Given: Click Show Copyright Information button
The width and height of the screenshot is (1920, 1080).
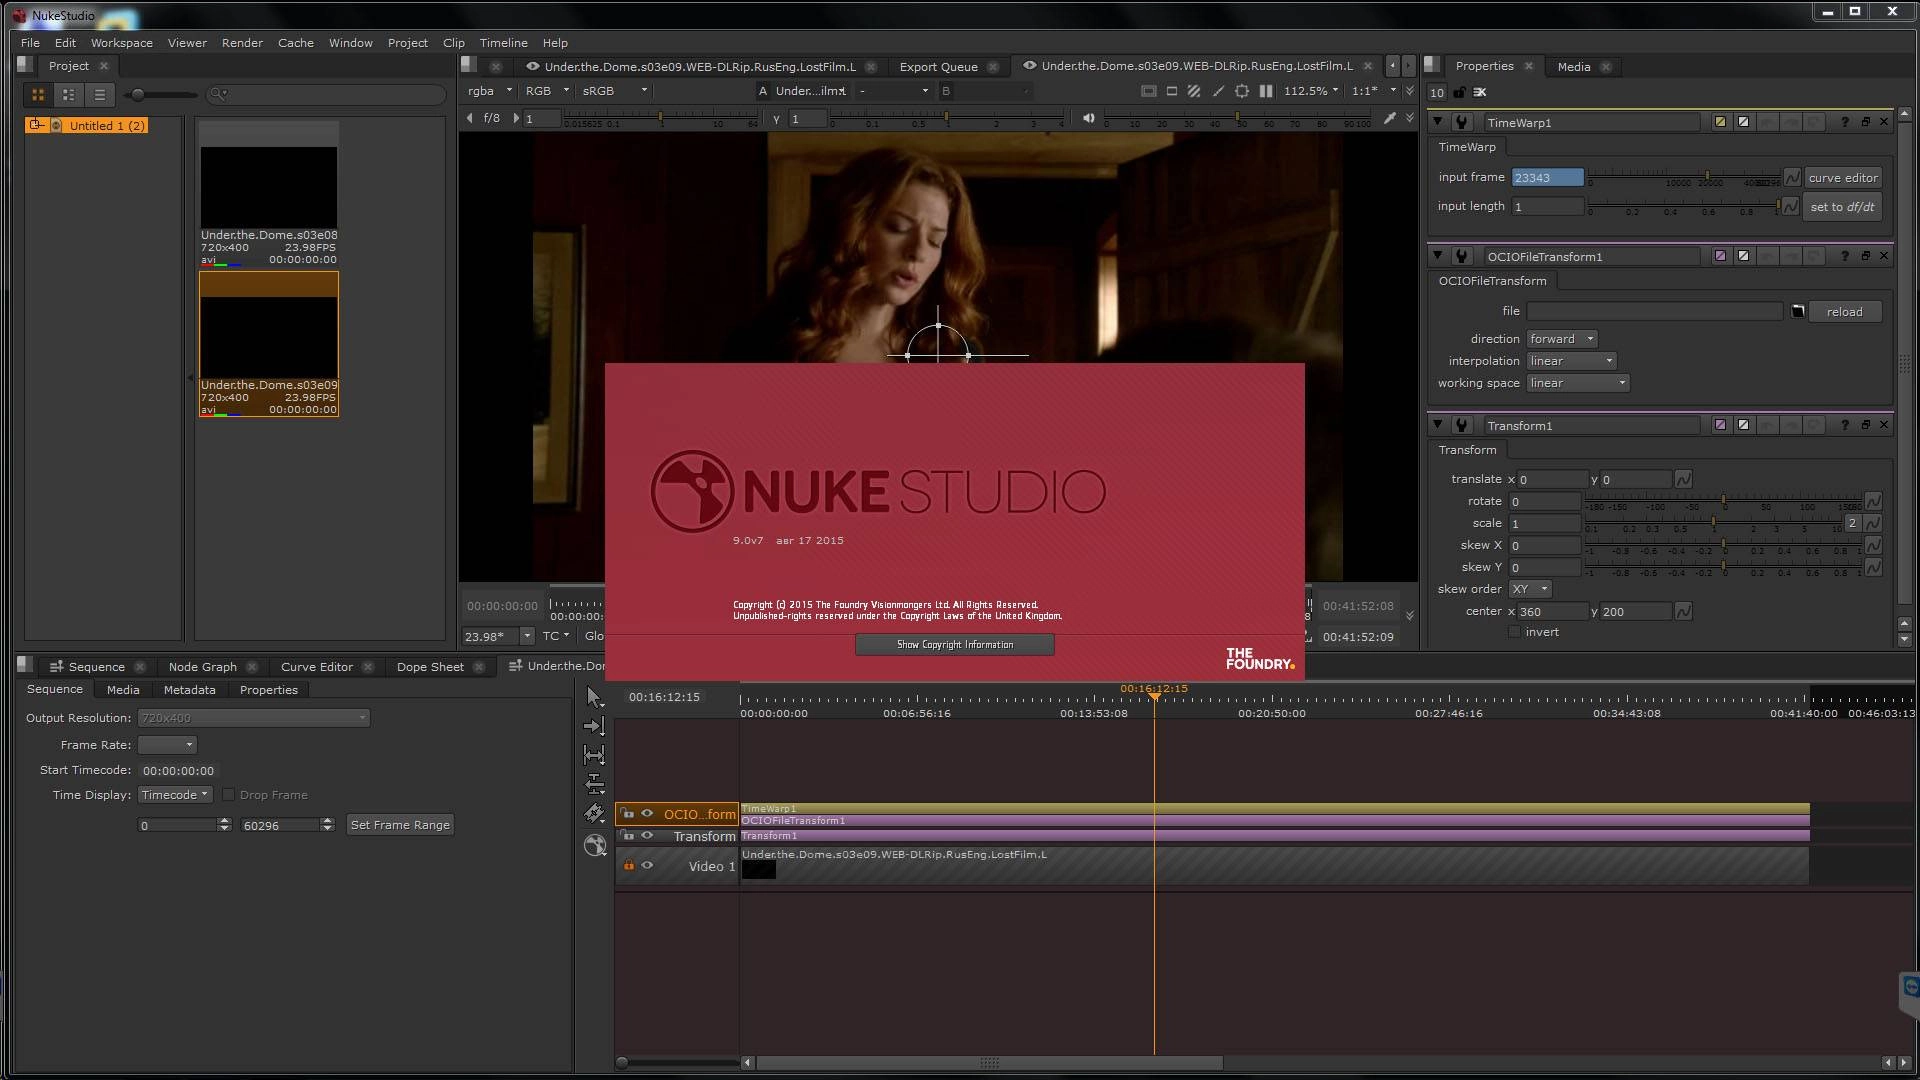Looking at the screenshot, I should [955, 645].
